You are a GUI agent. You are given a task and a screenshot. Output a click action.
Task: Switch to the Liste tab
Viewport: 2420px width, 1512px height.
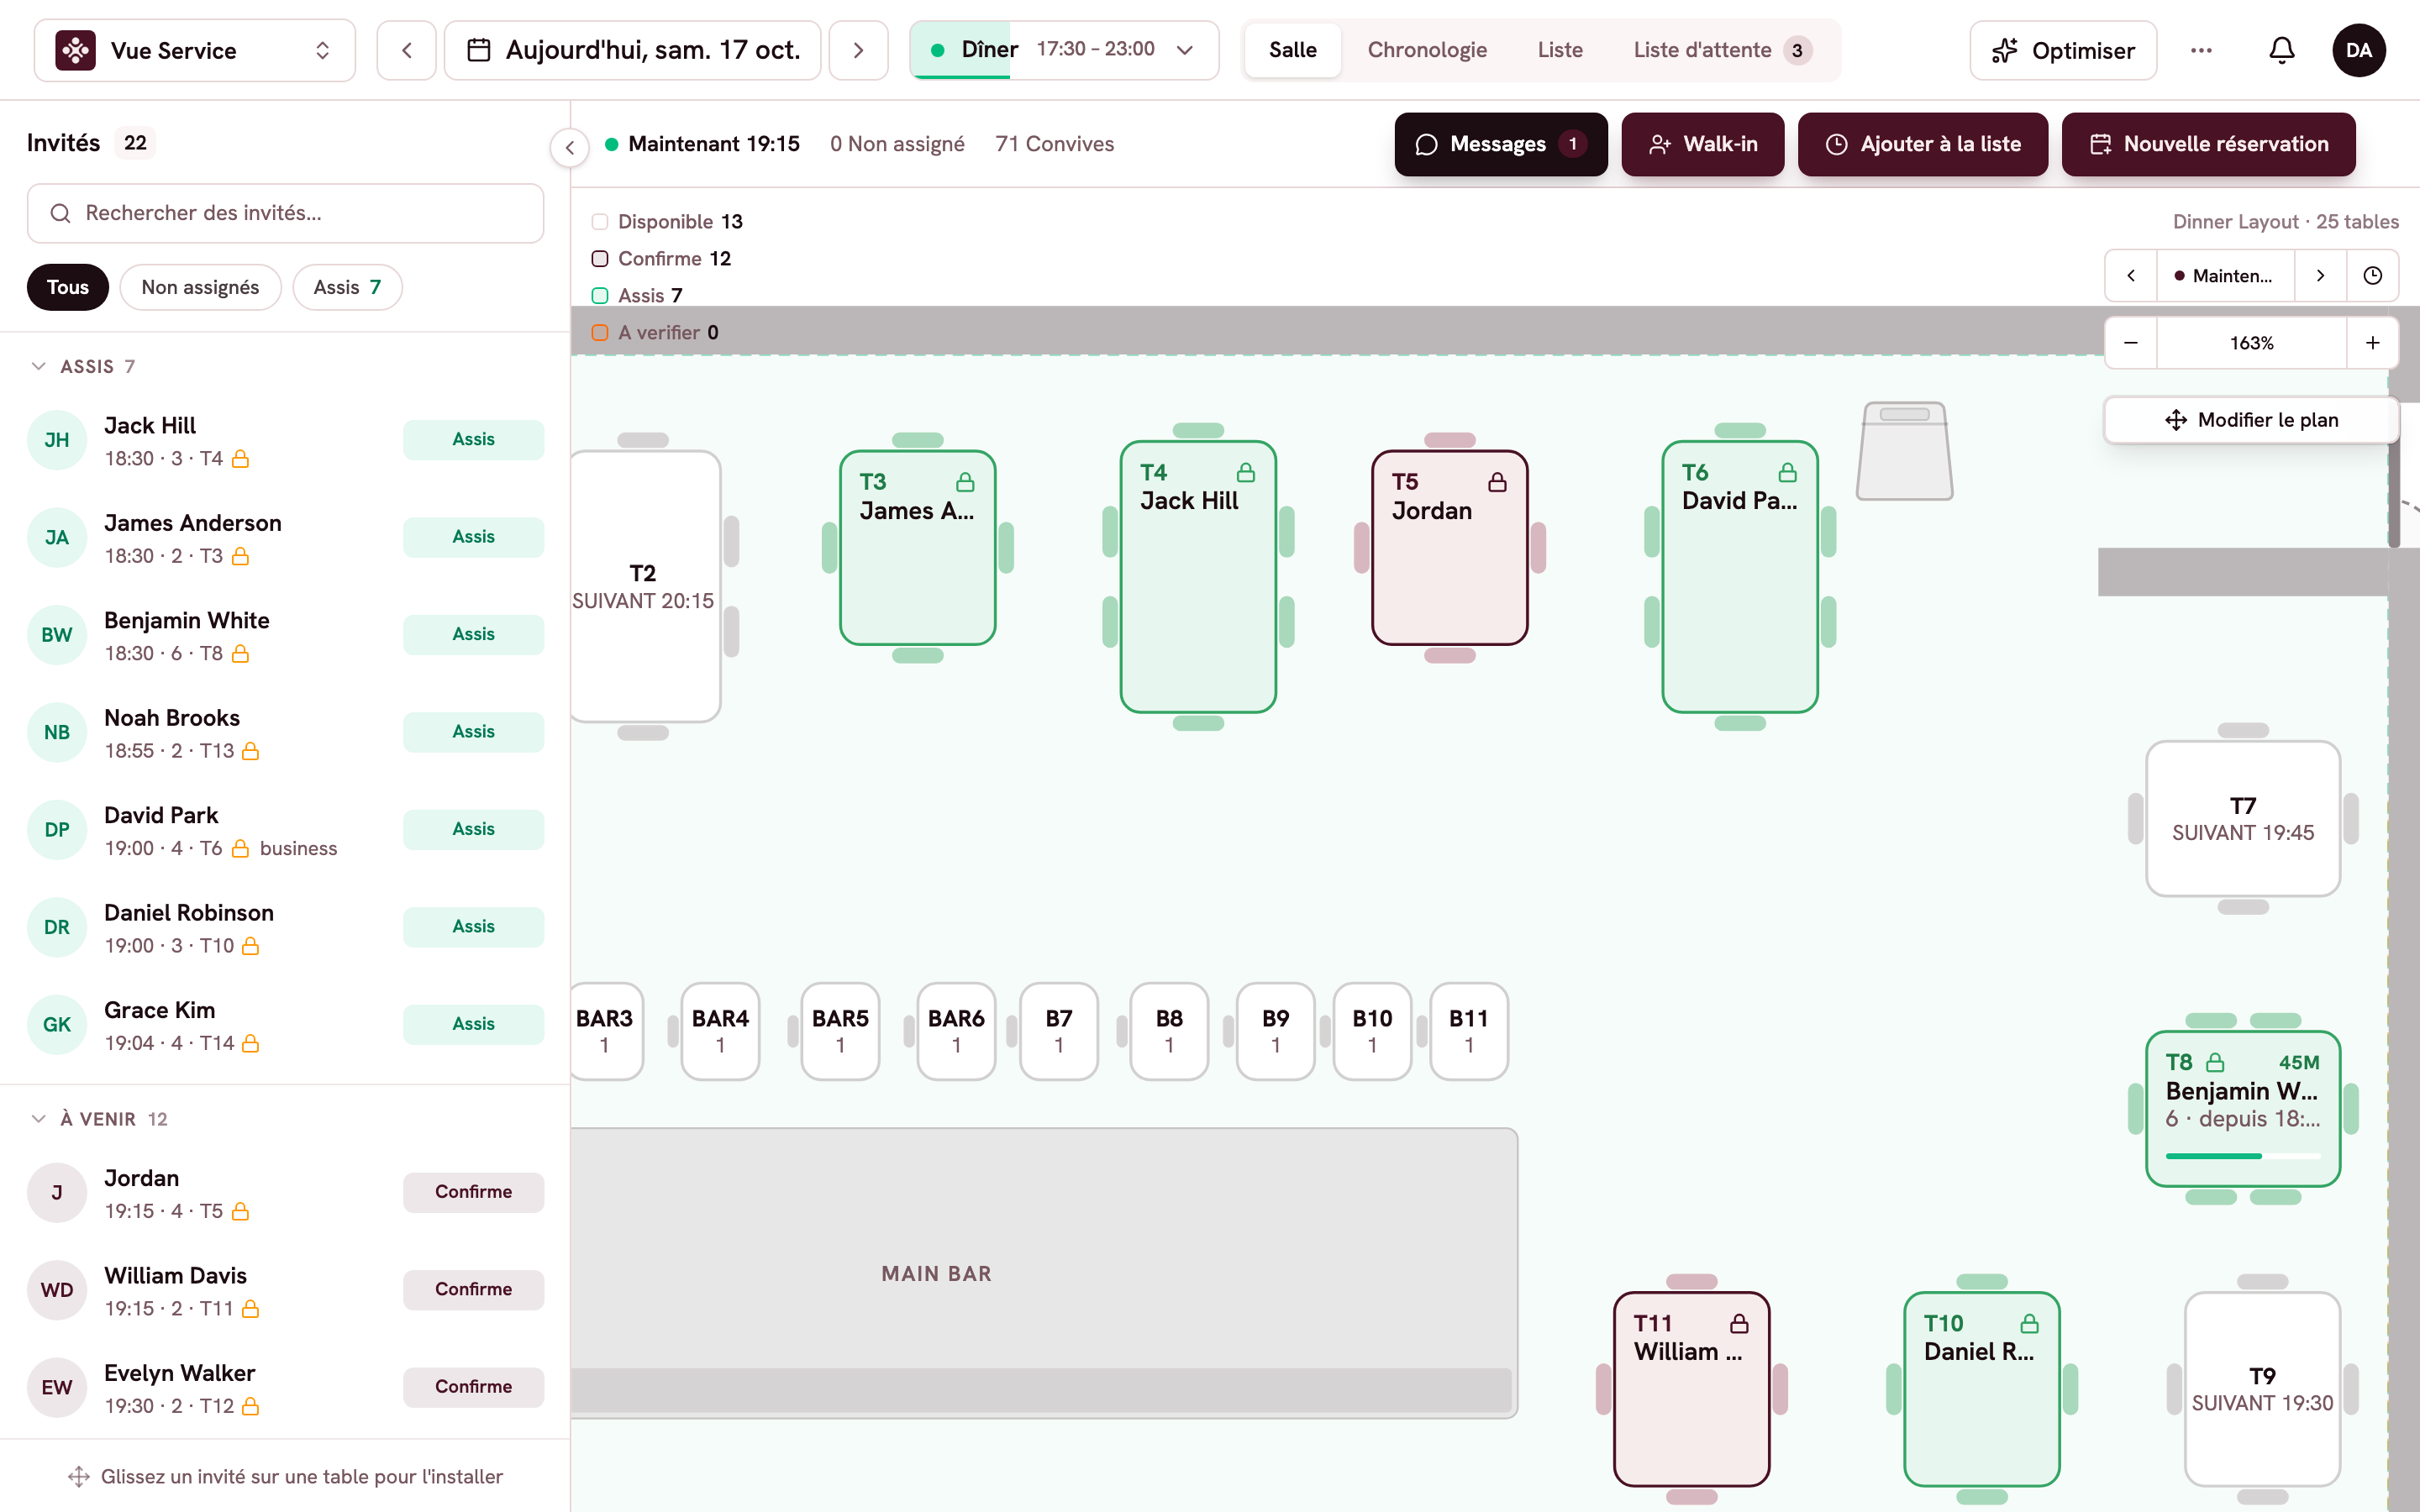tap(1560, 50)
